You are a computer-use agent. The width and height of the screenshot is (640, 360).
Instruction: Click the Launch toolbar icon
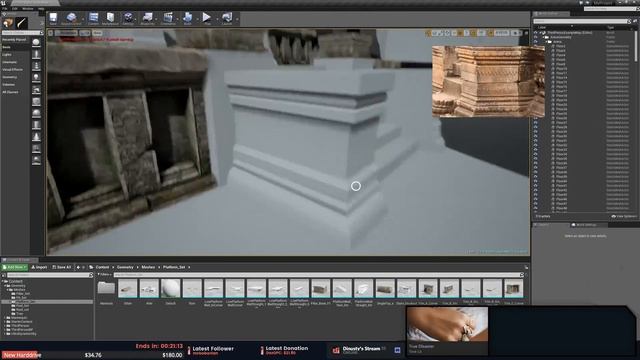pos(227,18)
